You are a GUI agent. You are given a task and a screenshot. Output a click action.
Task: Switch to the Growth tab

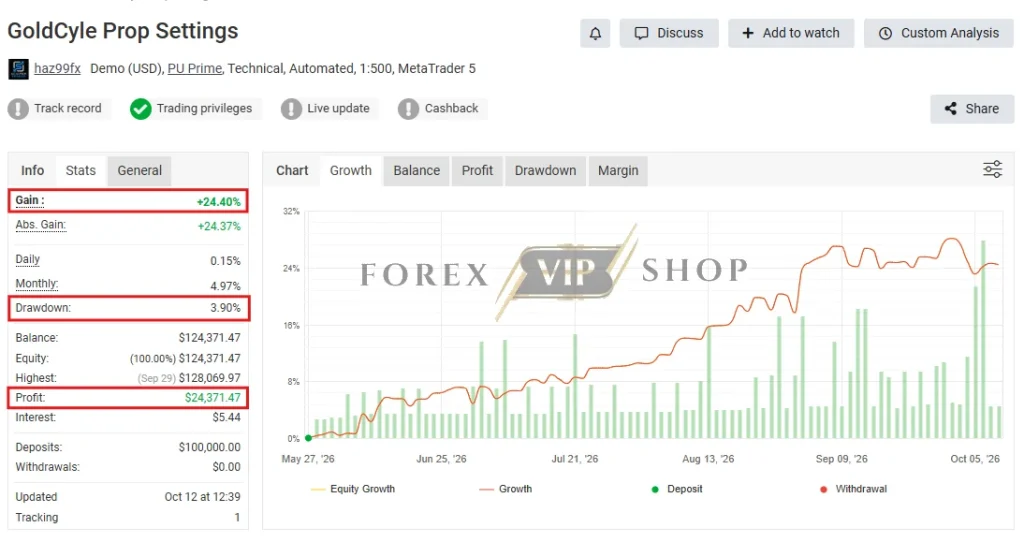[x=351, y=170]
